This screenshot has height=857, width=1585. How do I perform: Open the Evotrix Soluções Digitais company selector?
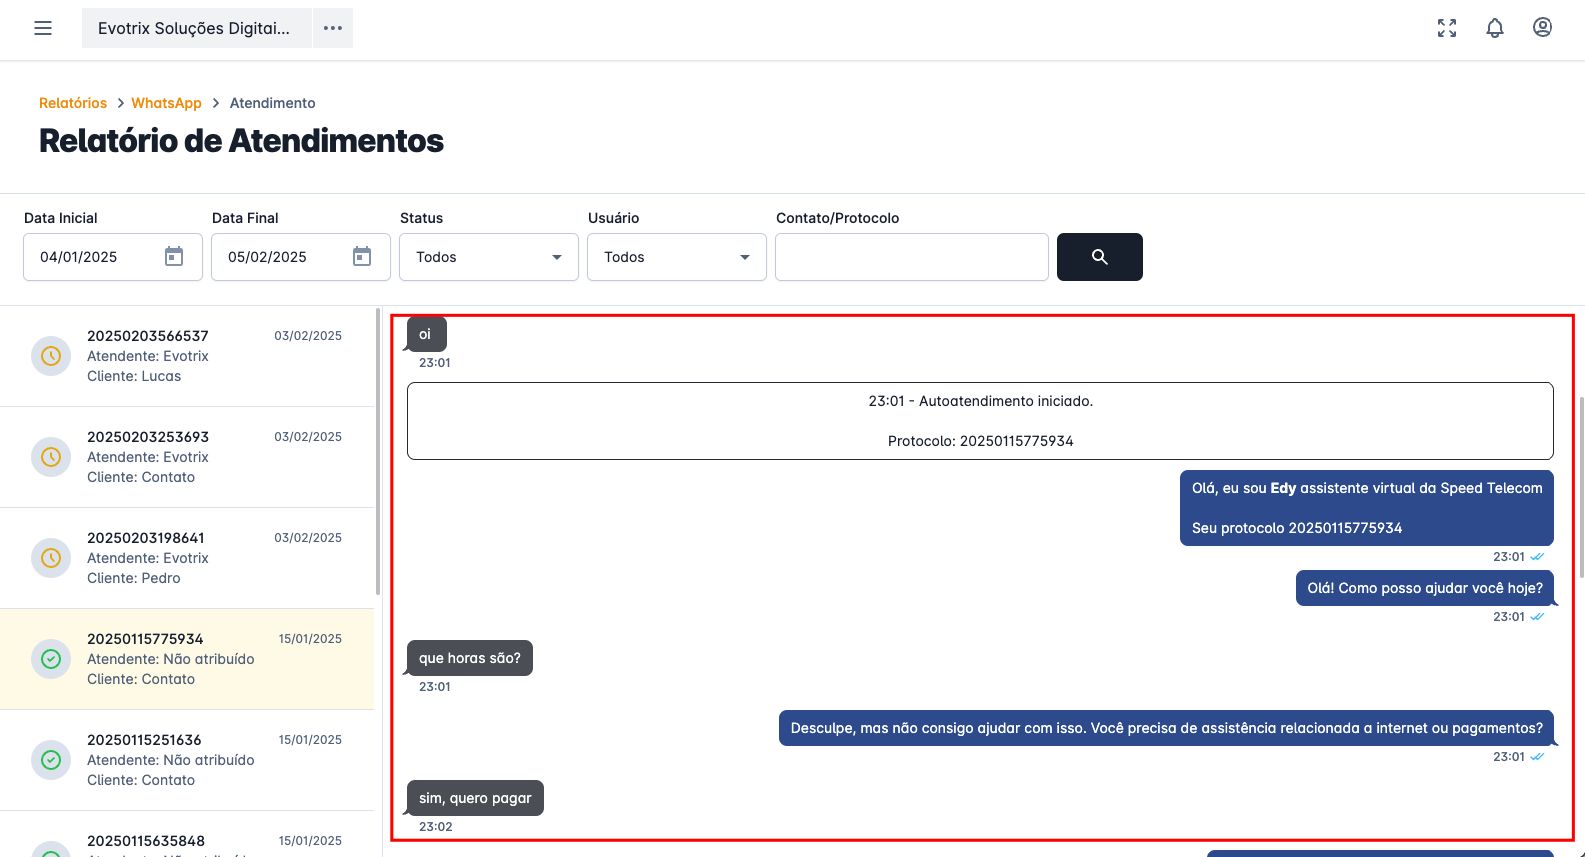(196, 28)
